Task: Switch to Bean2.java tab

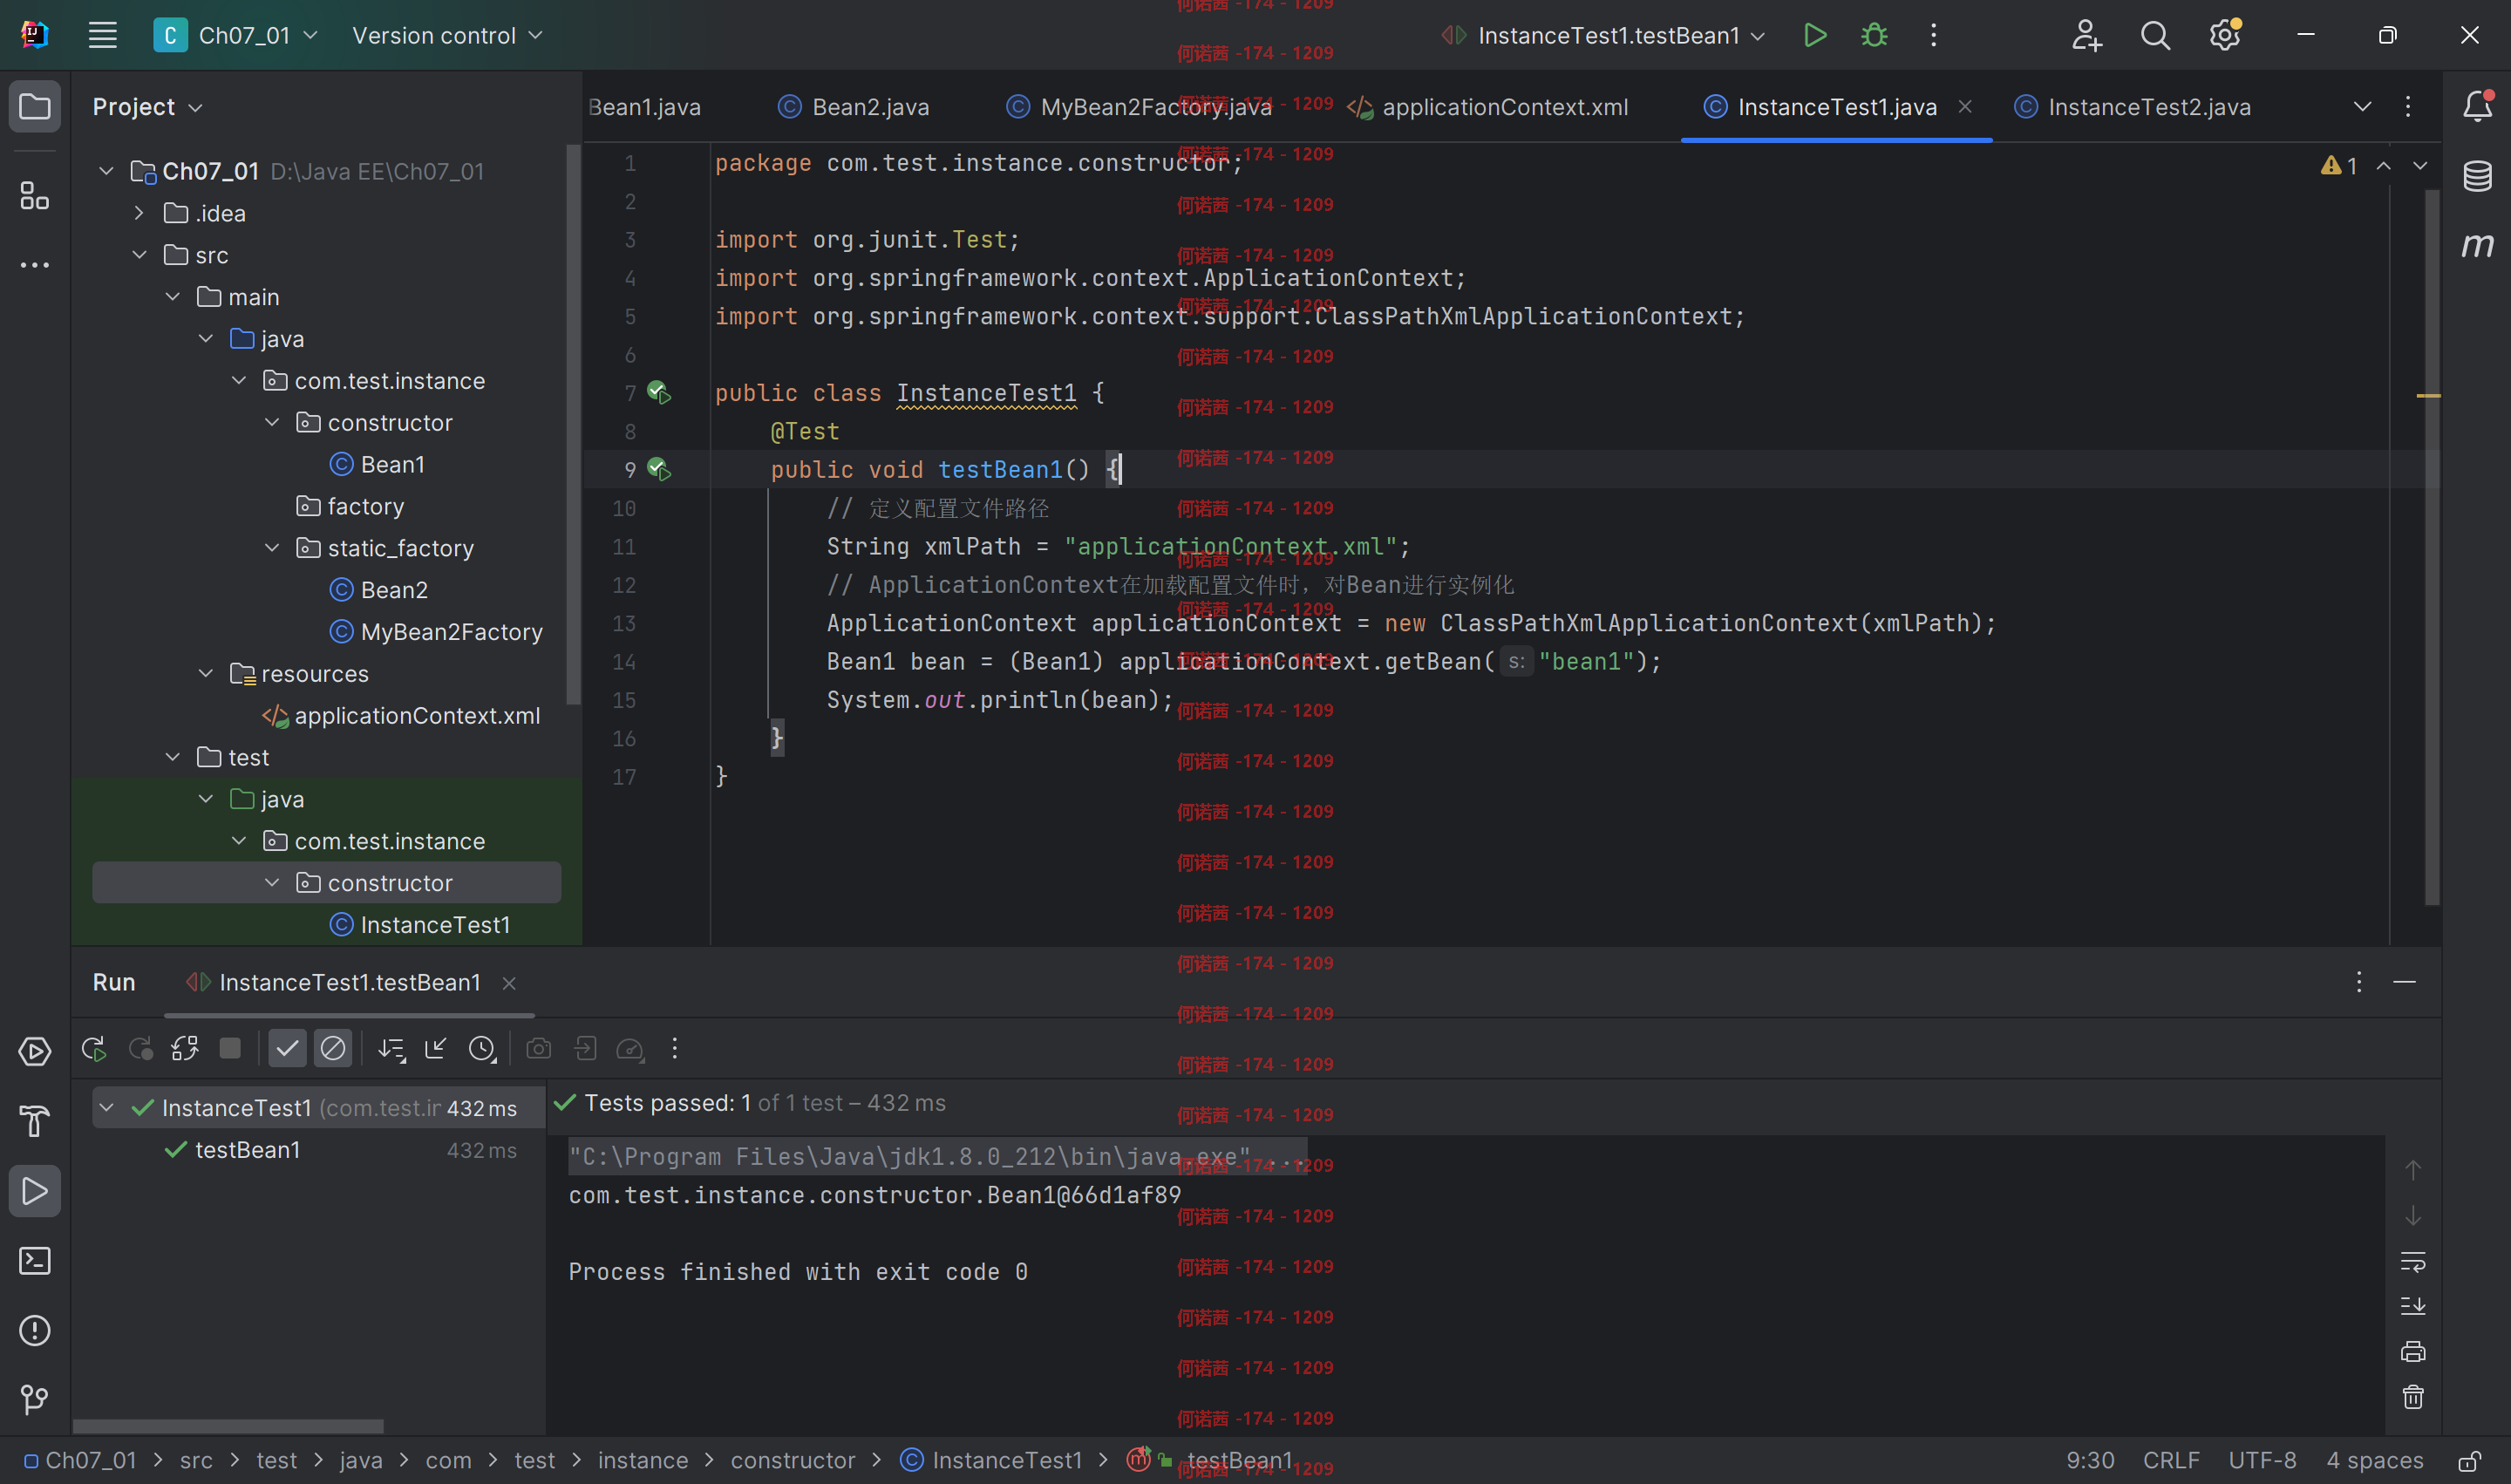Action: coord(853,106)
